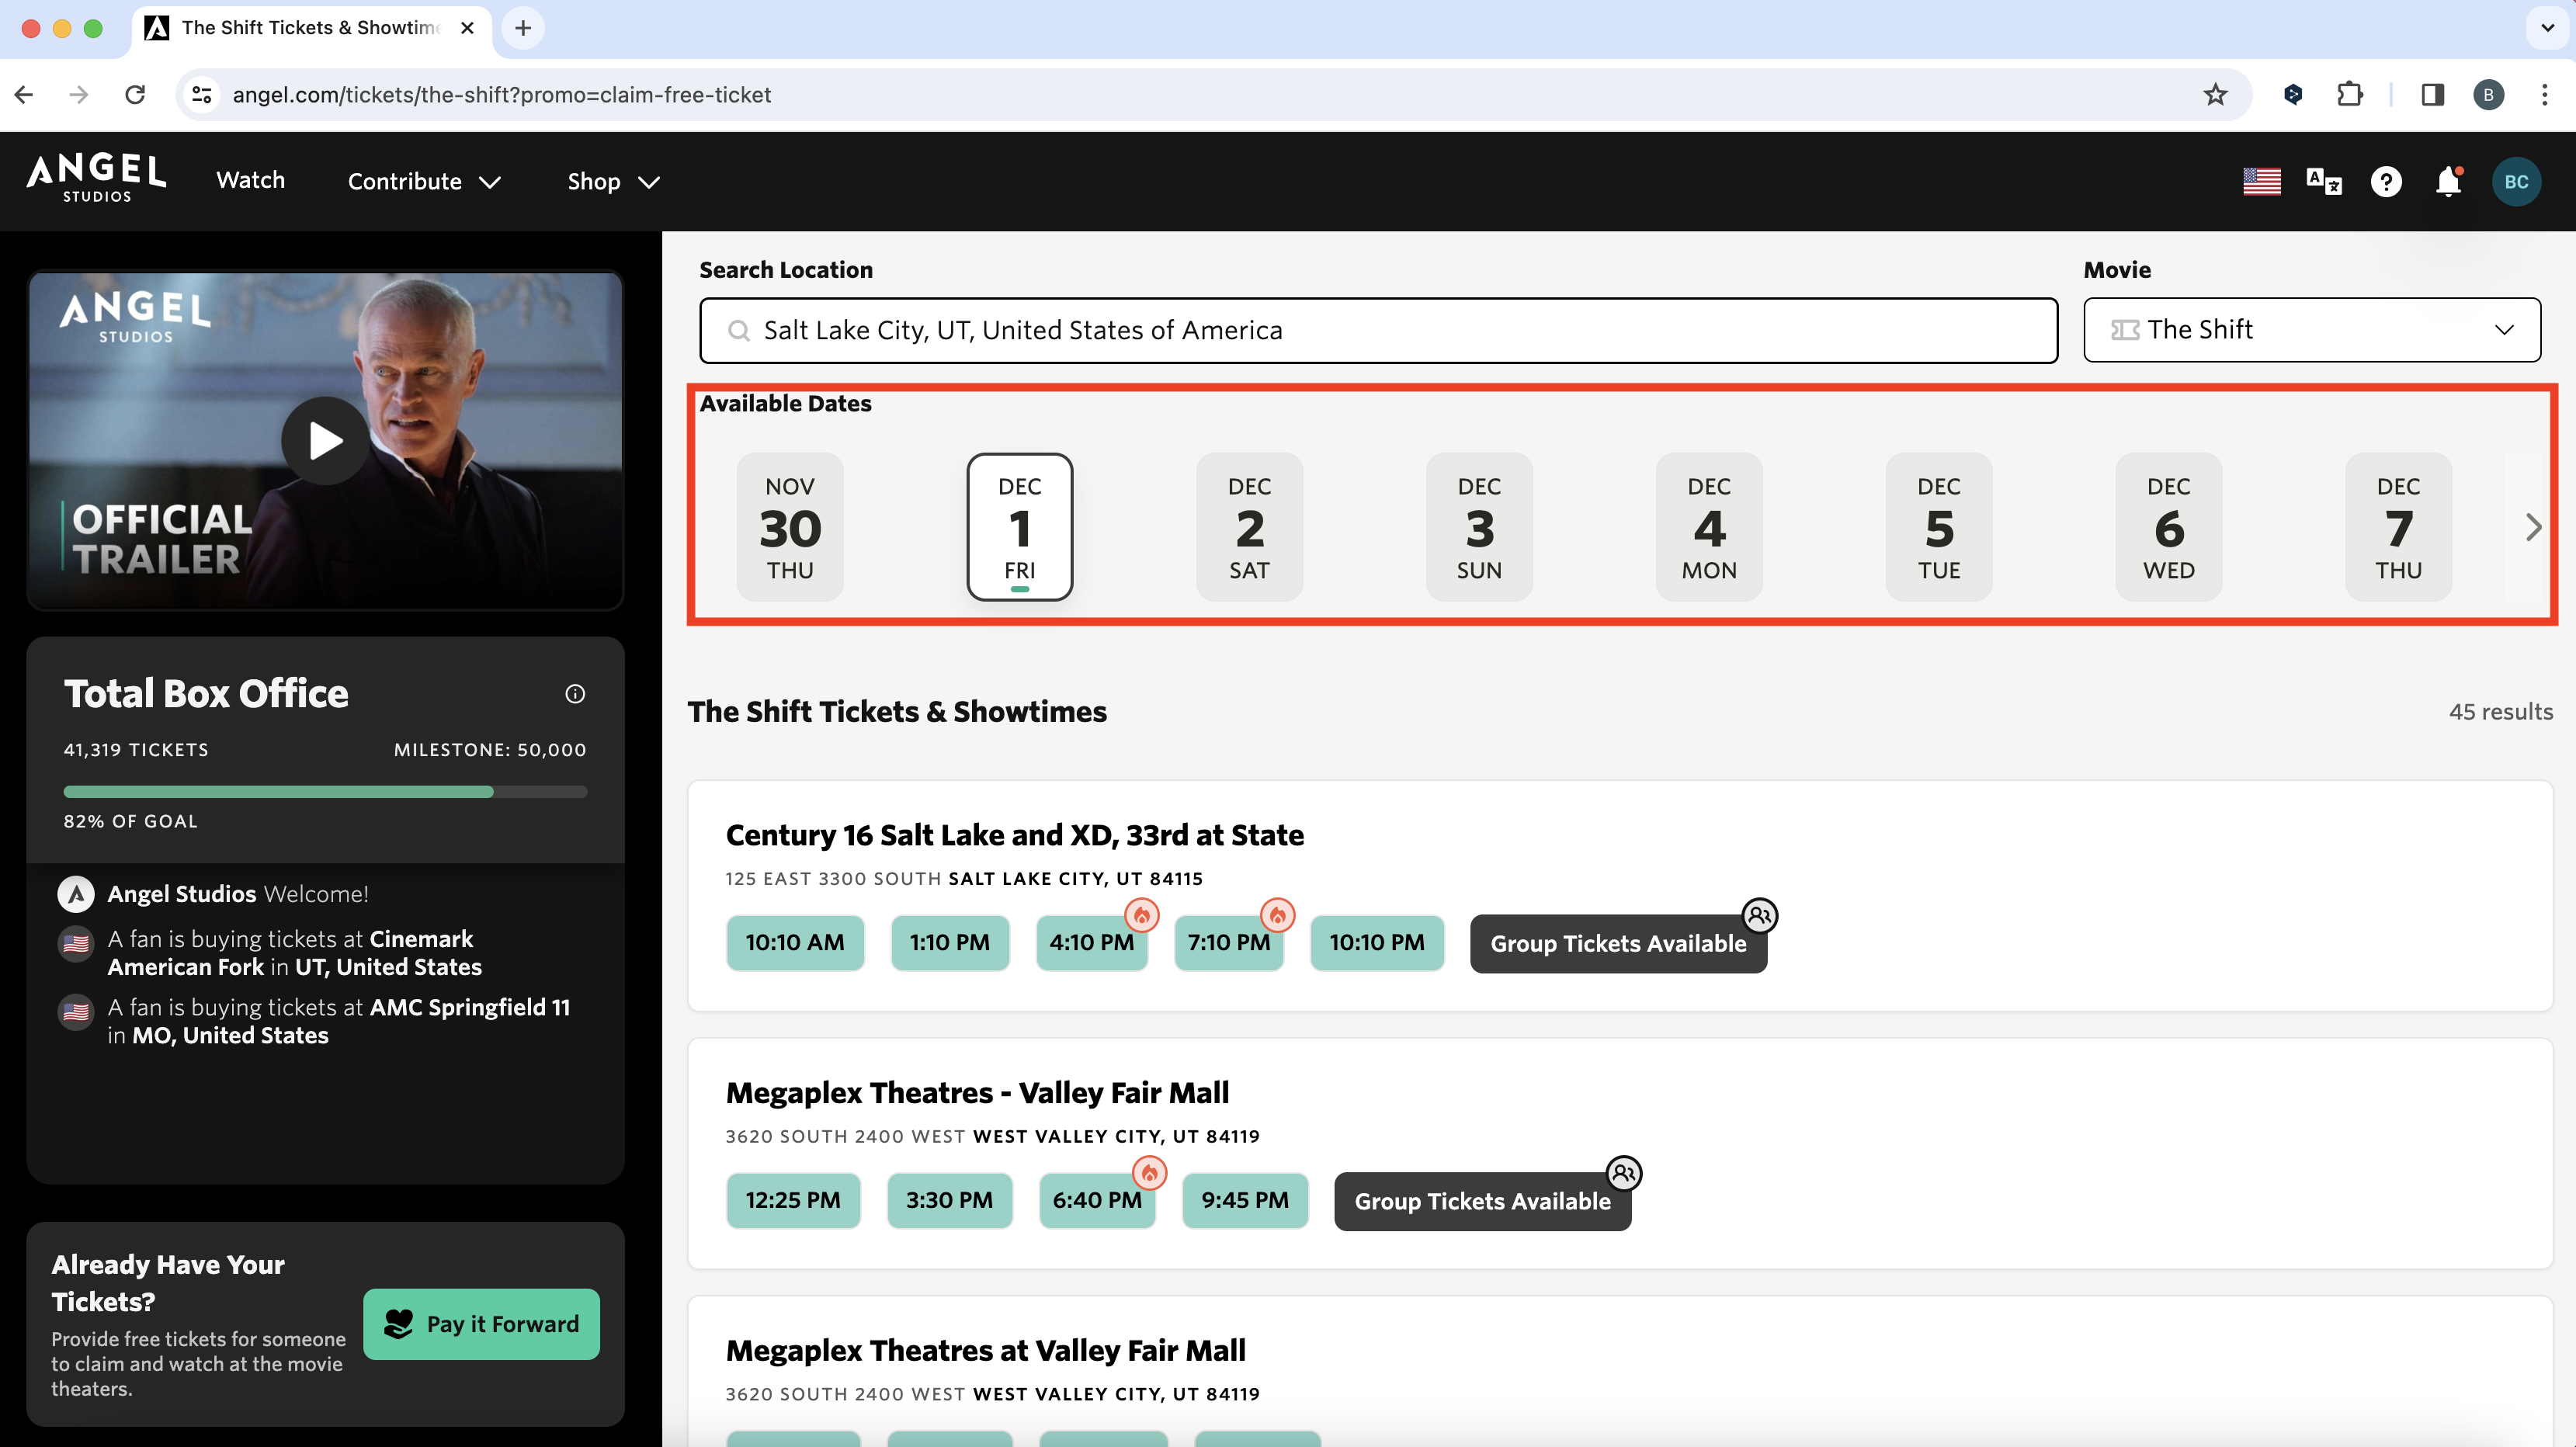2576x1447 pixels.
Task: Open the Movie dropdown showing The Shift
Action: click(x=2311, y=330)
